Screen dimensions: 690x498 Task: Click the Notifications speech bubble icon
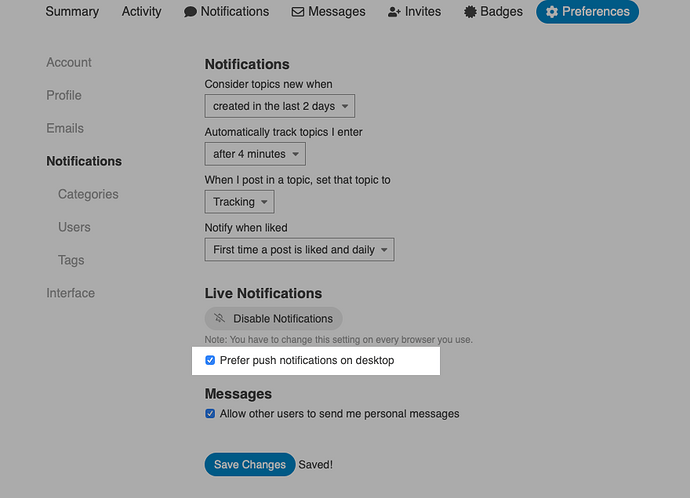click(x=190, y=12)
